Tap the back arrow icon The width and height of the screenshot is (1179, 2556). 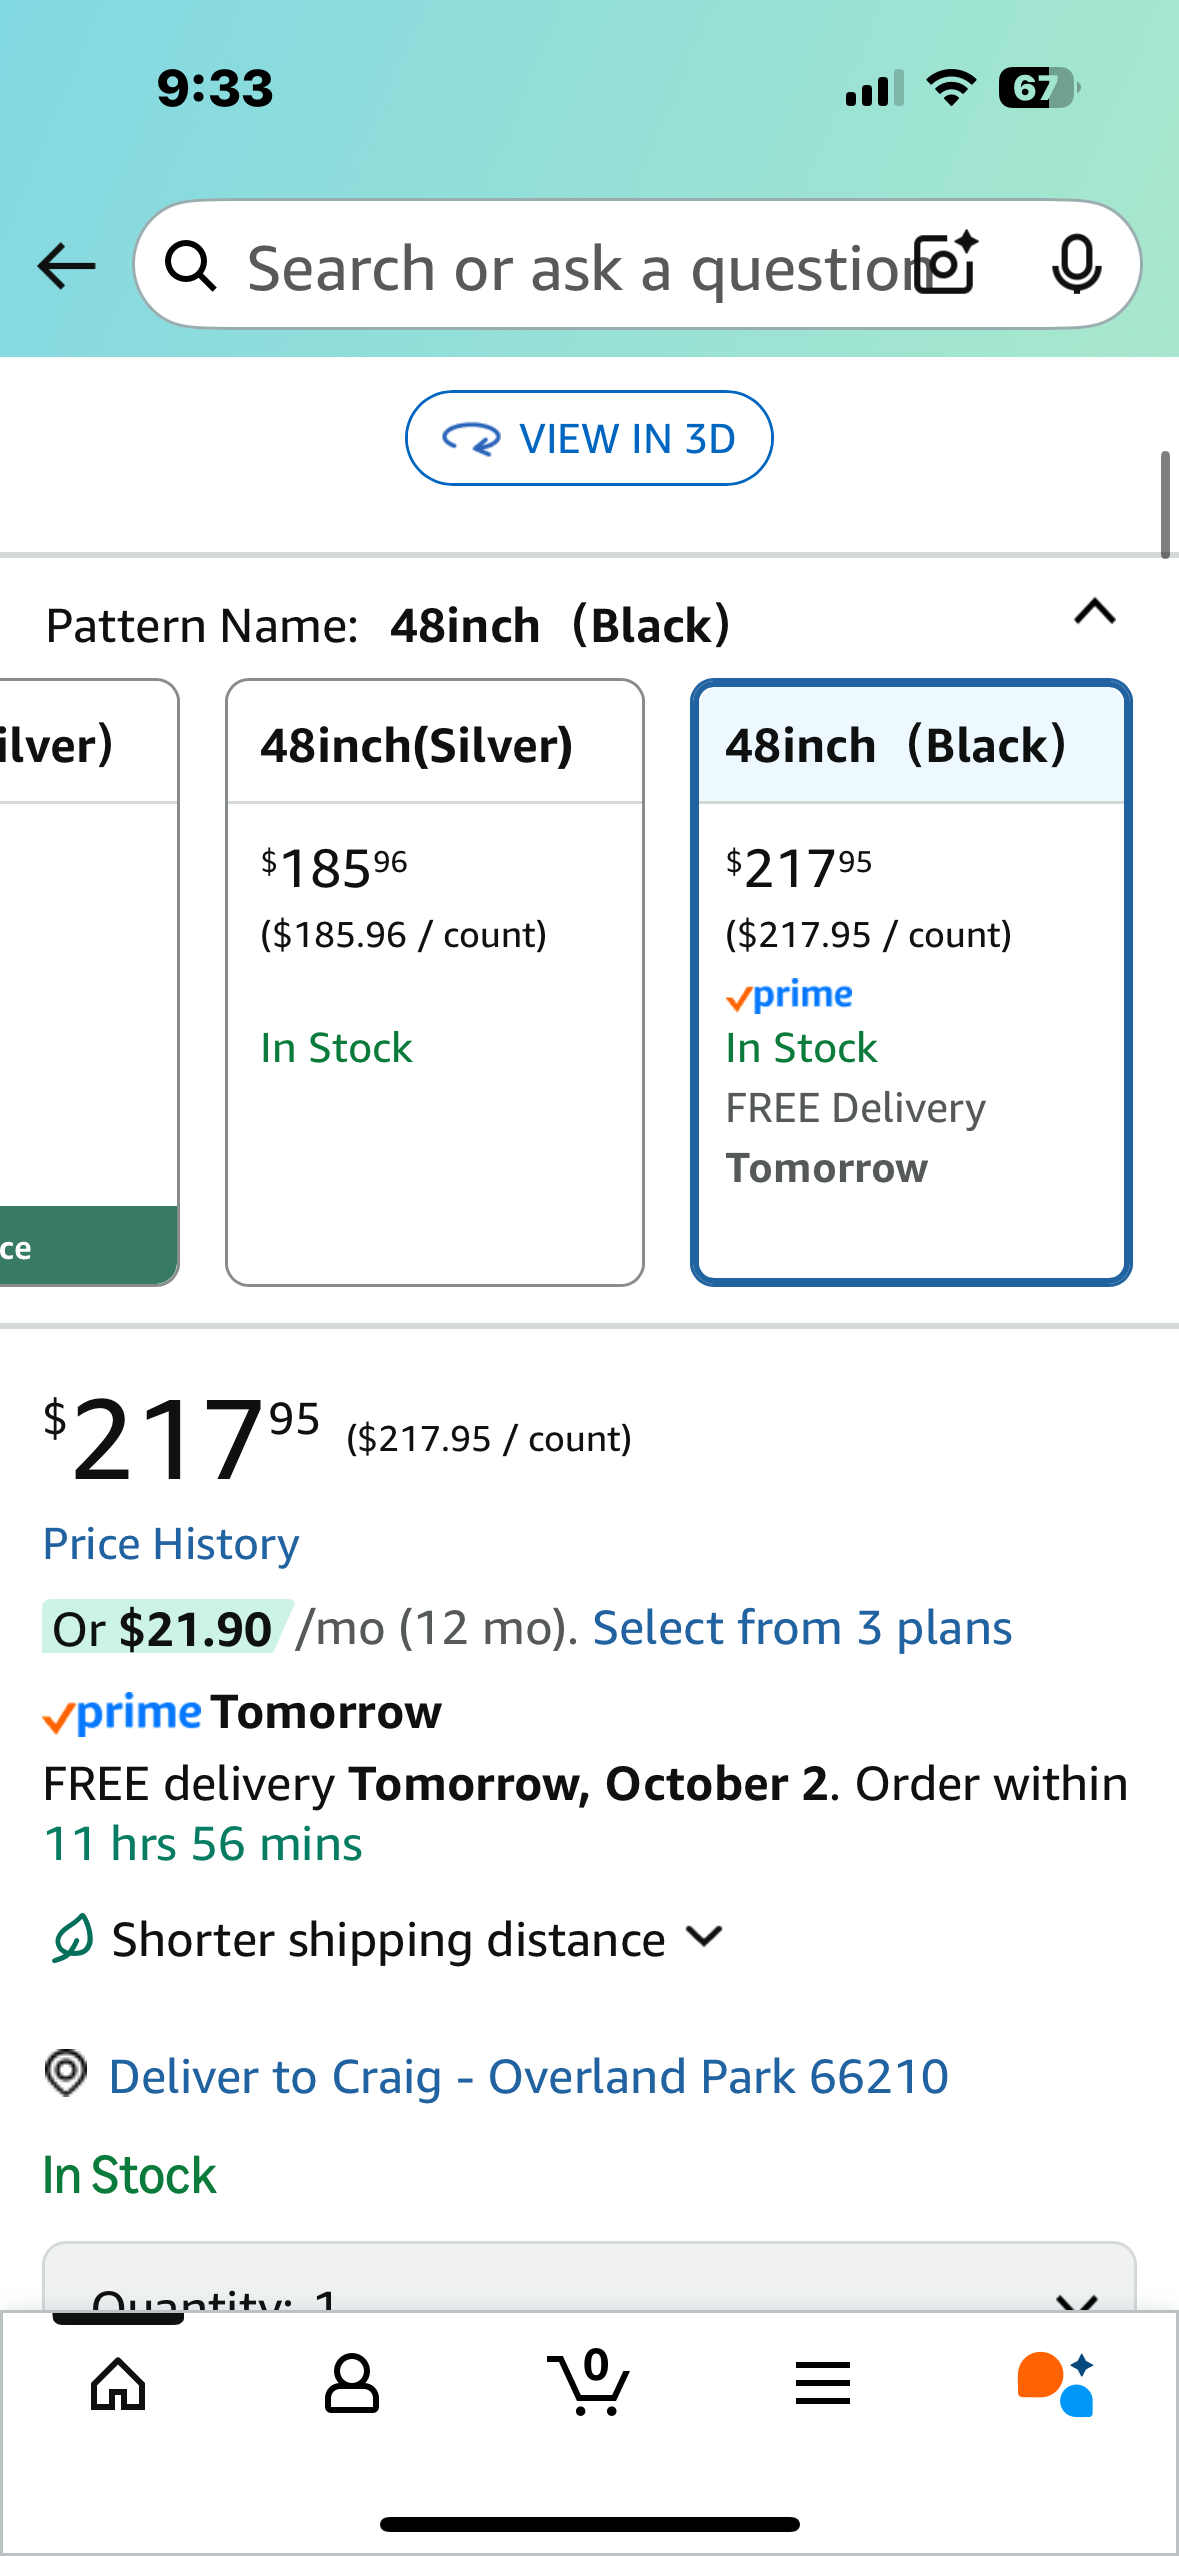pyautogui.click(x=66, y=266)
